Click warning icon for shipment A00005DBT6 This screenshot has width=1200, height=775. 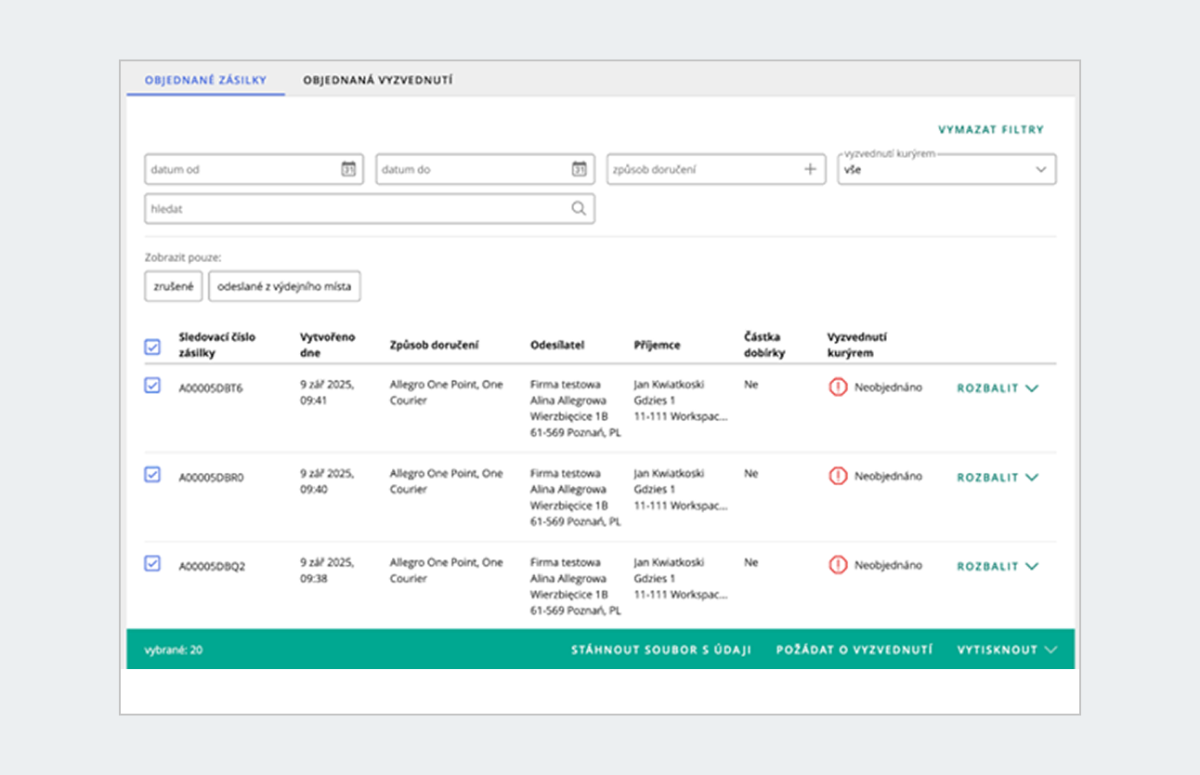[838, 387]
